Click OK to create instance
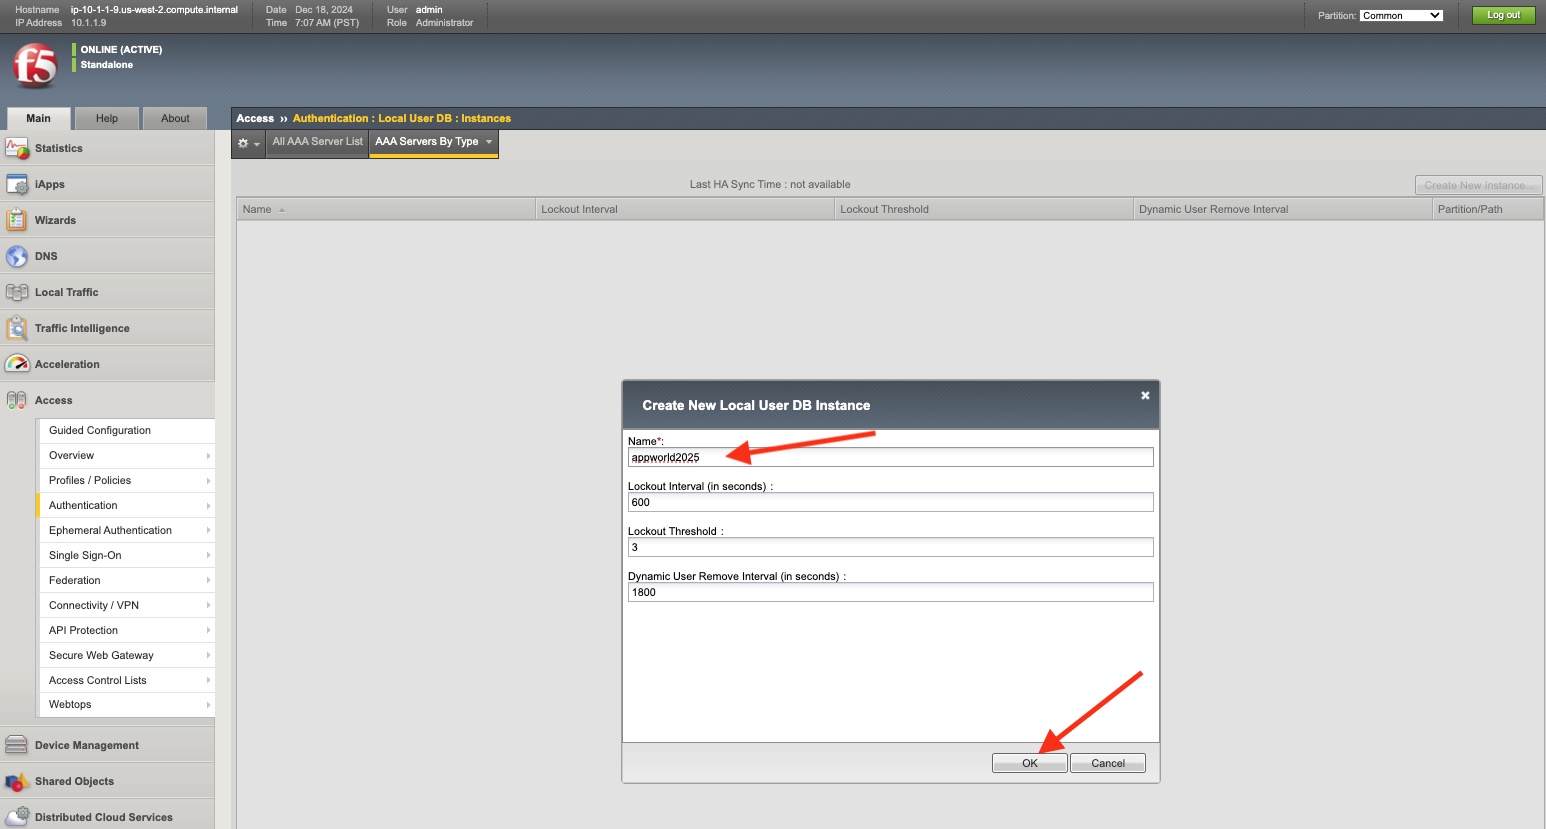 tap(1029, 763)
